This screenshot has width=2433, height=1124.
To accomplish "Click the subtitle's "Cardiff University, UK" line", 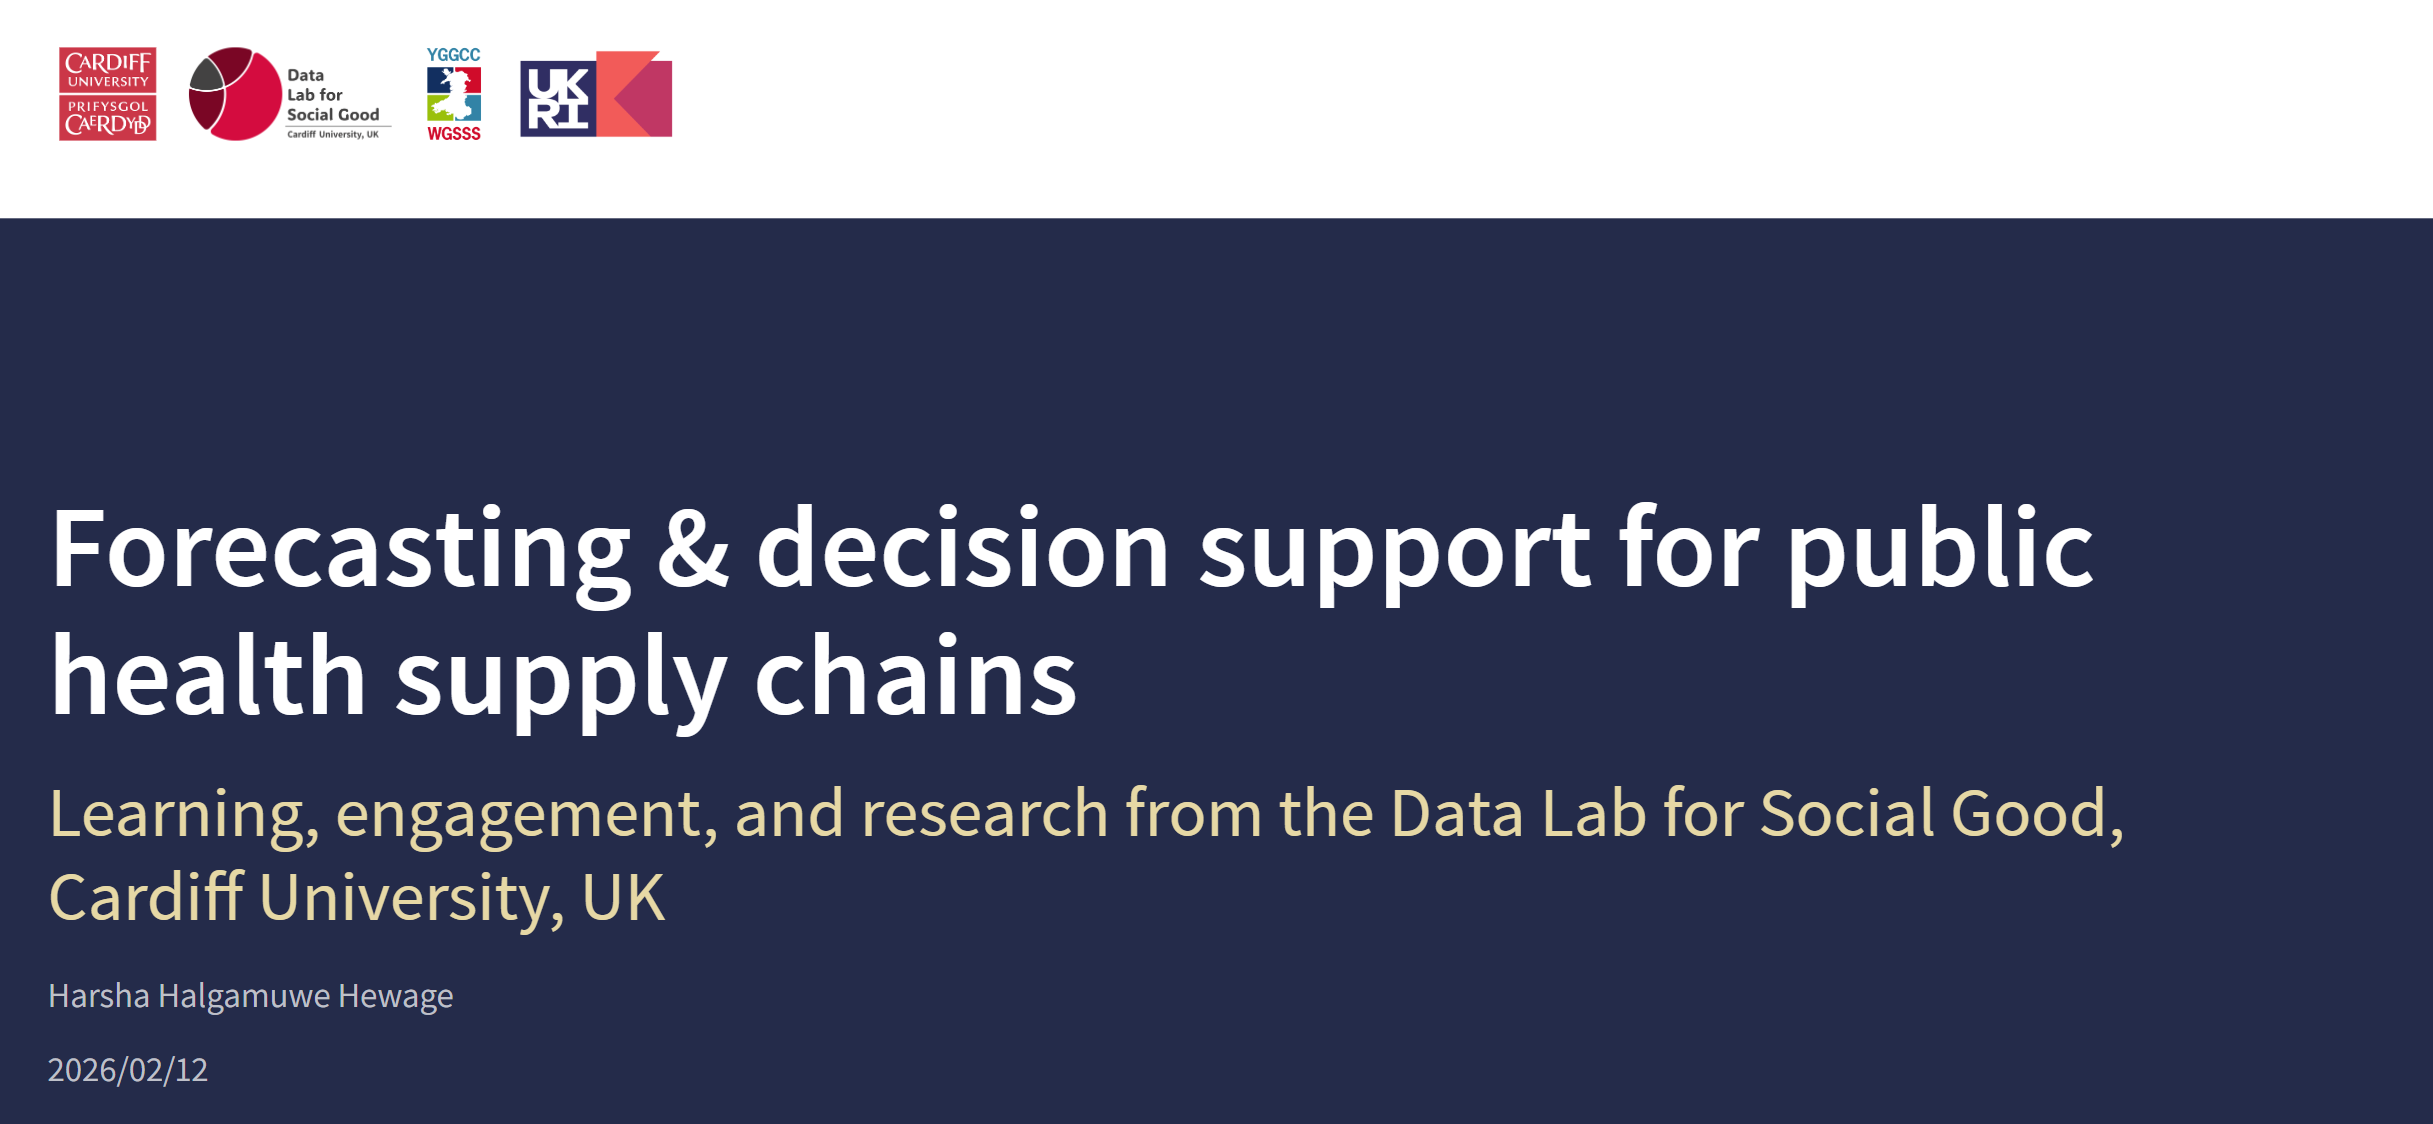I will click(356, 896).
